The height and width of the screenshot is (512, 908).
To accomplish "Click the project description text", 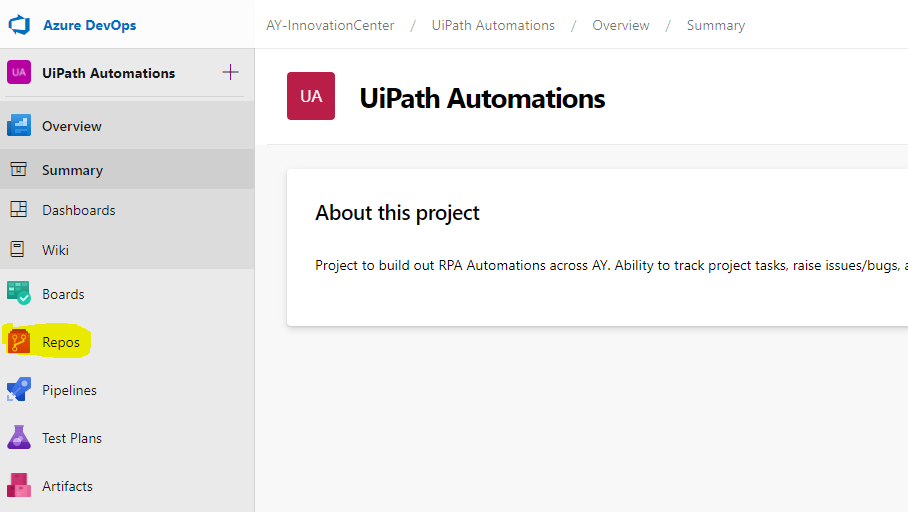I will (x=611, y=265).
